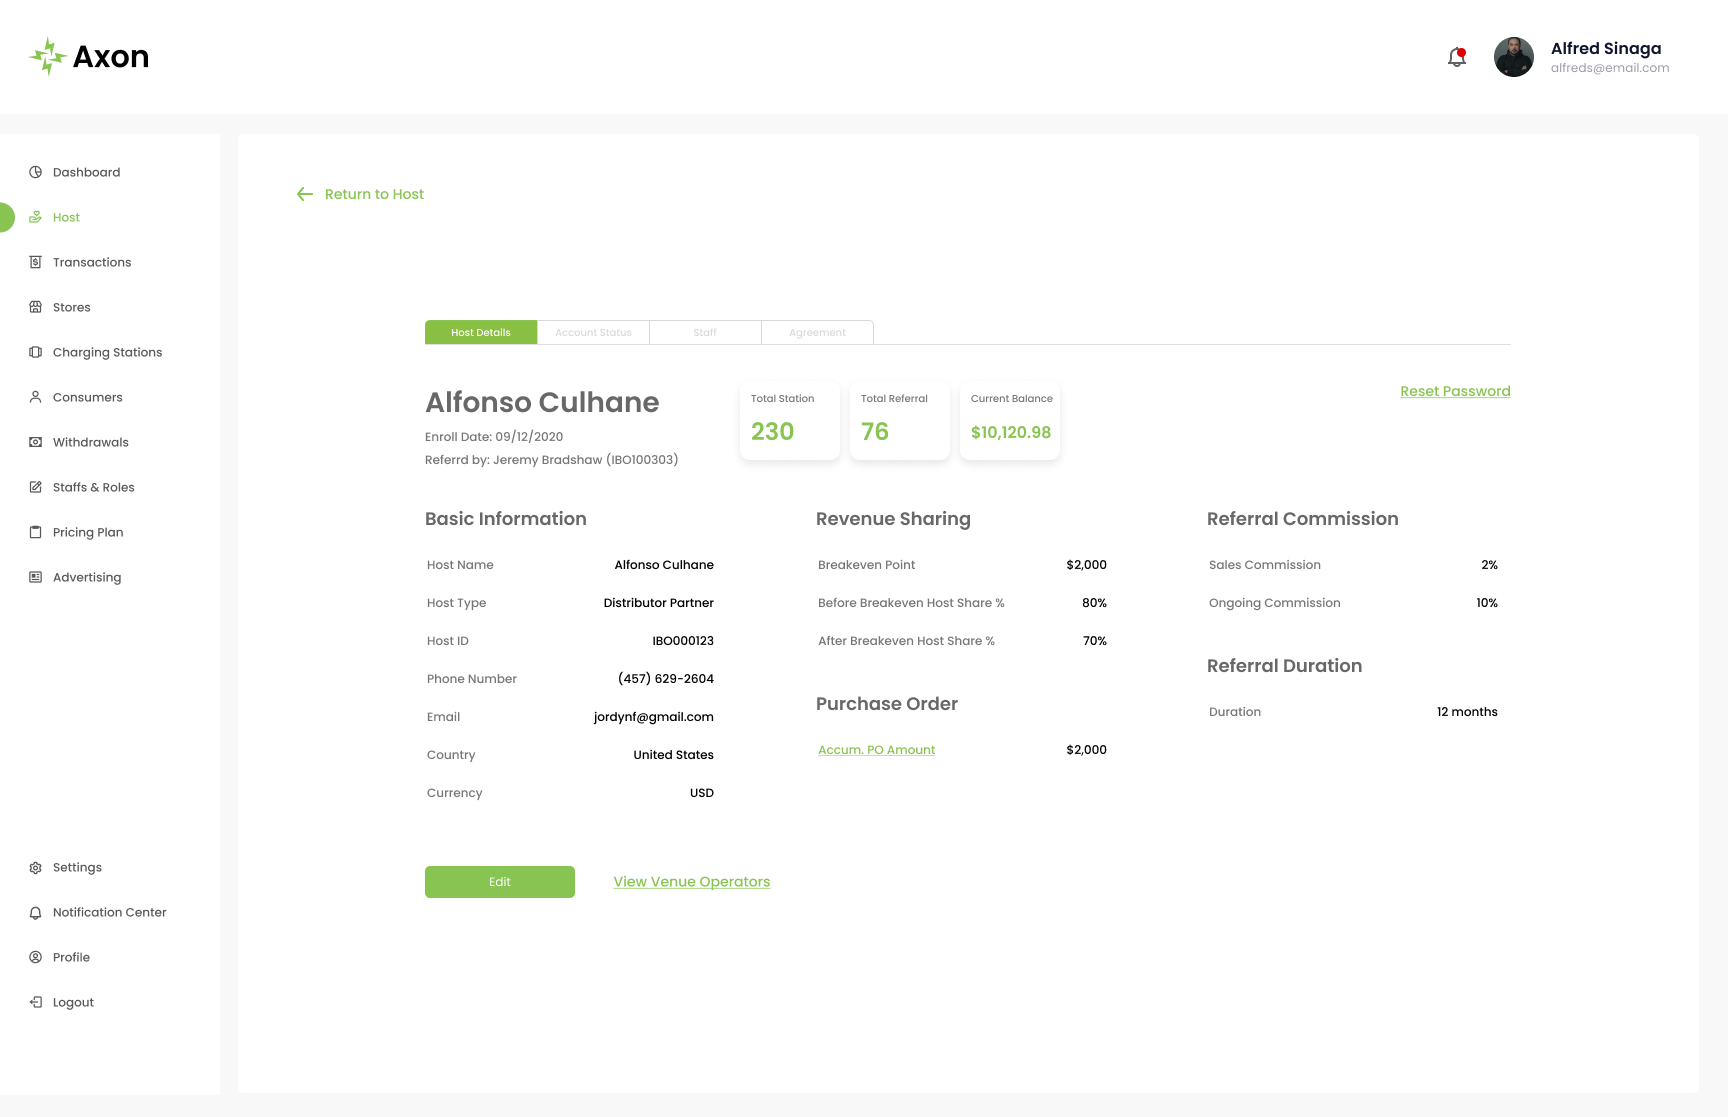Click the Reset Password link

pyautogui.click(x=1455, y=391)
